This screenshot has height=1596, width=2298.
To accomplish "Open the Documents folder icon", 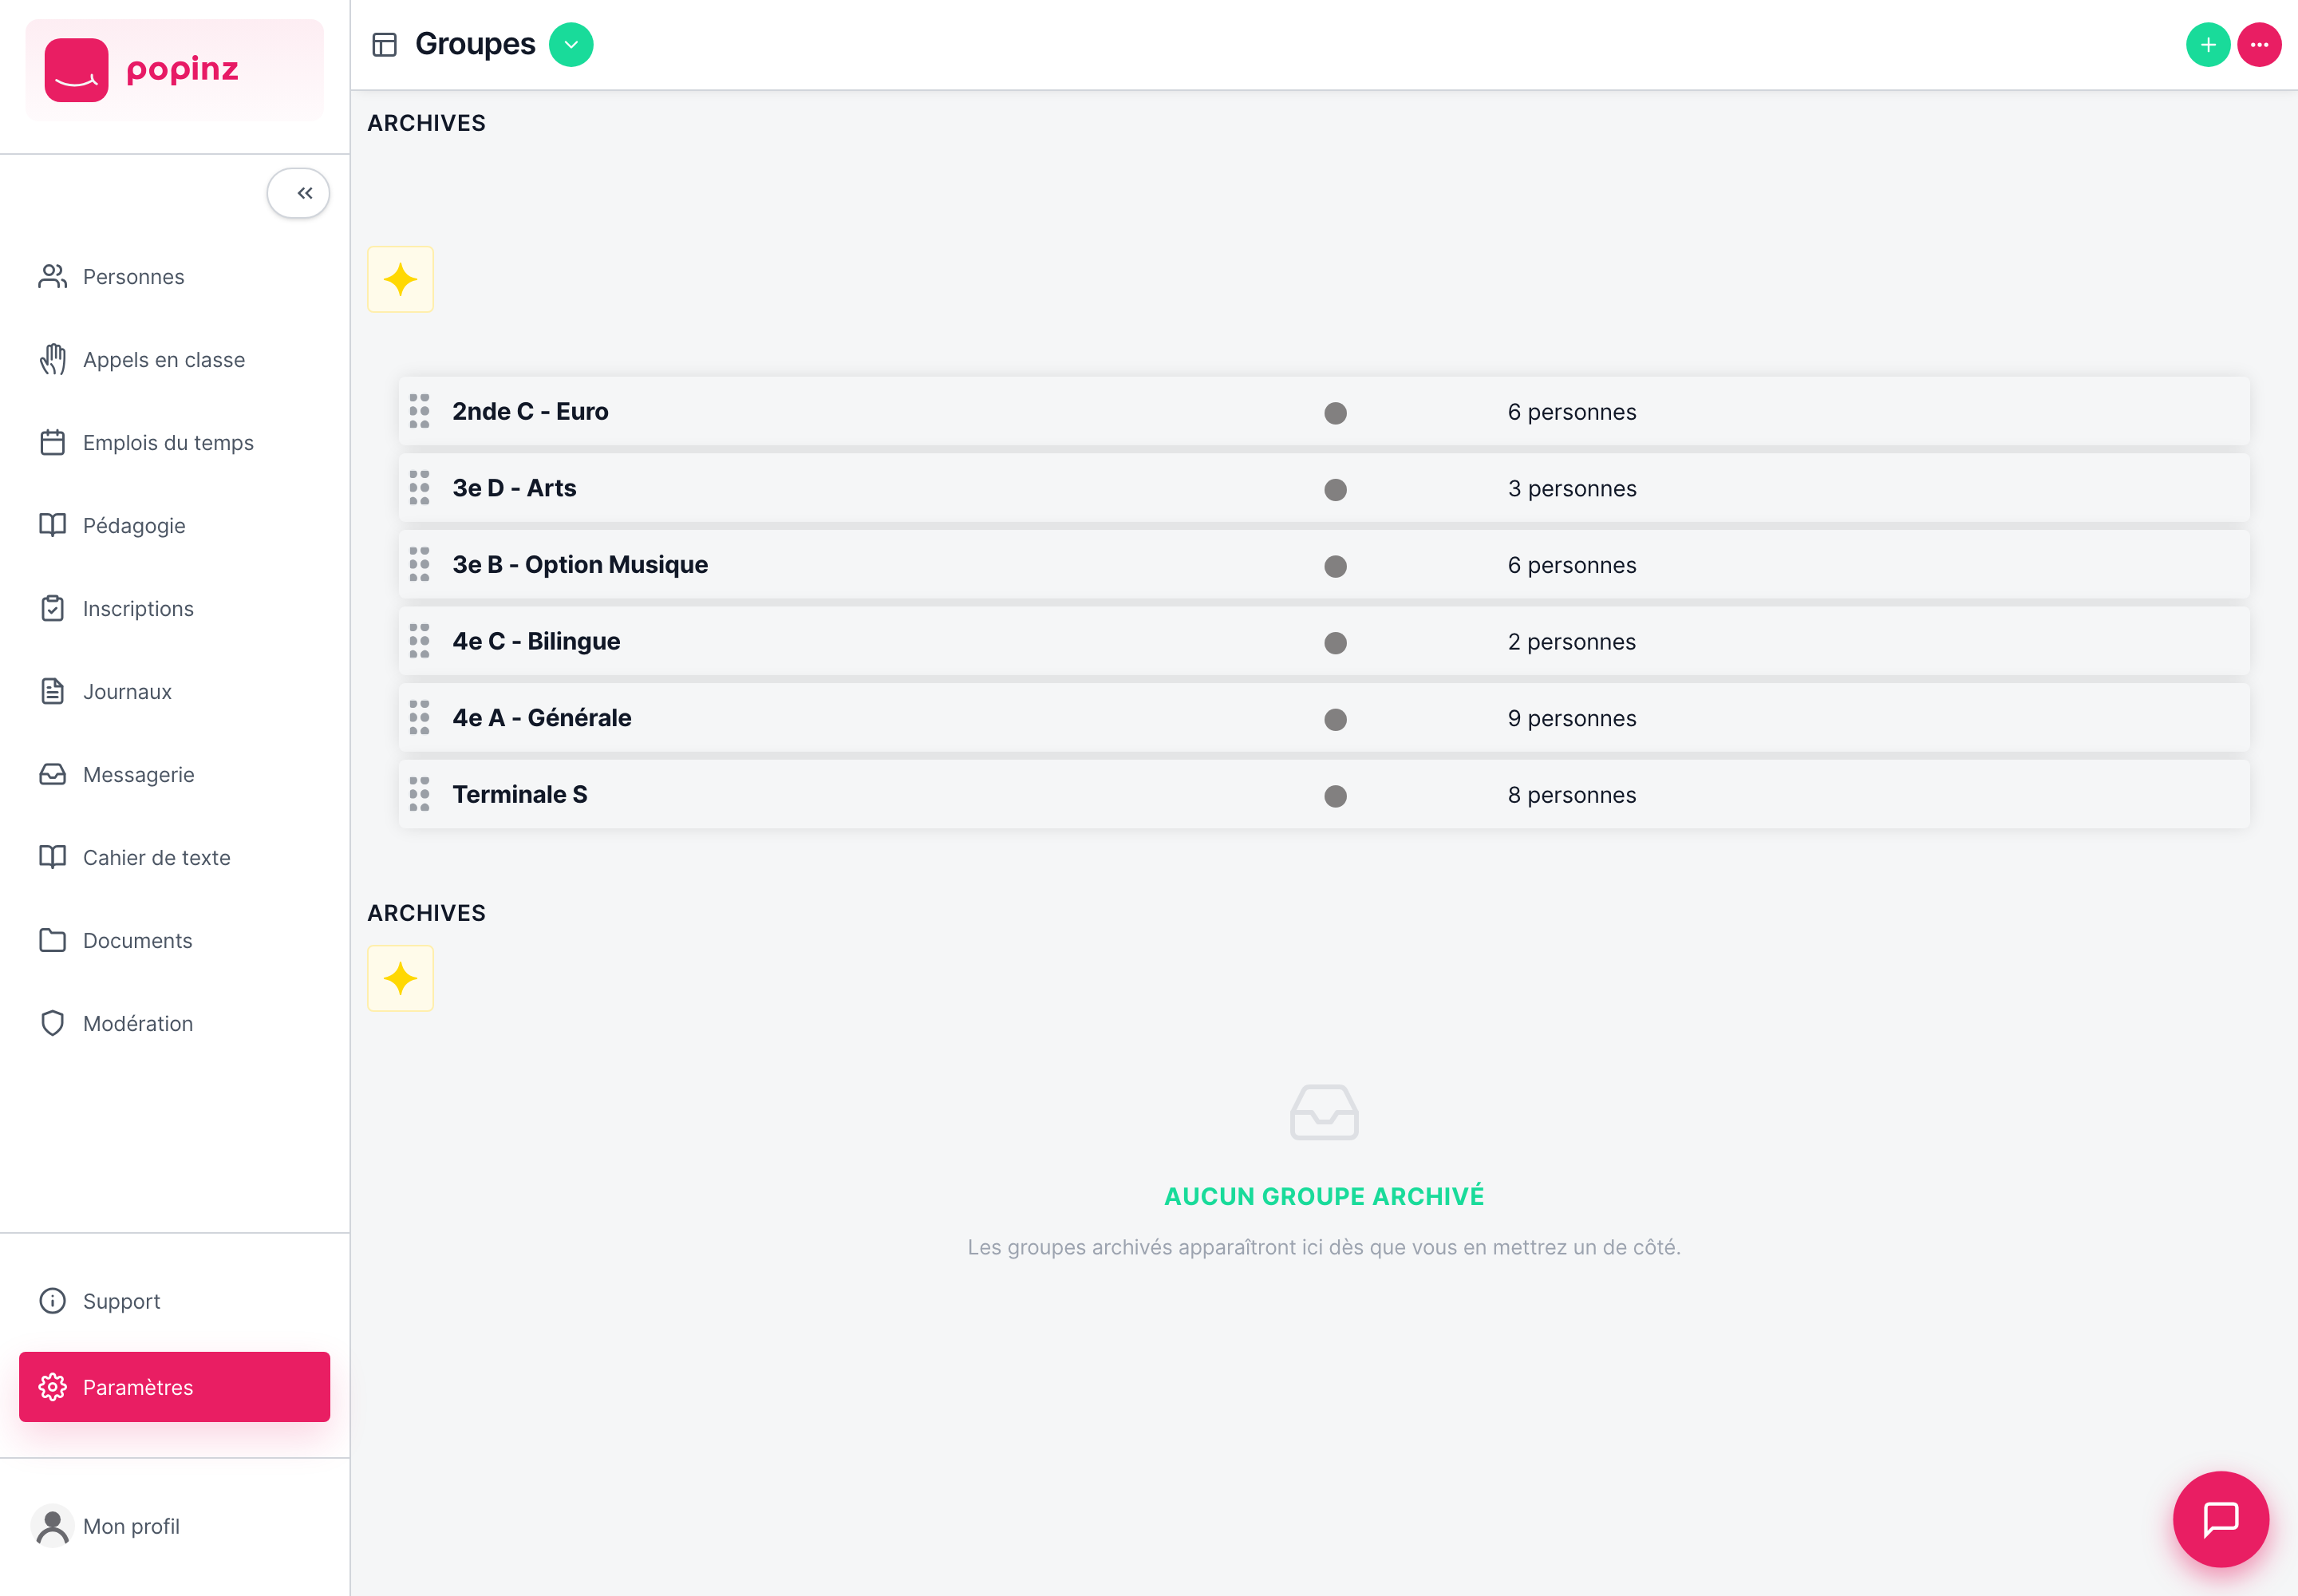I will coord(52,940).
